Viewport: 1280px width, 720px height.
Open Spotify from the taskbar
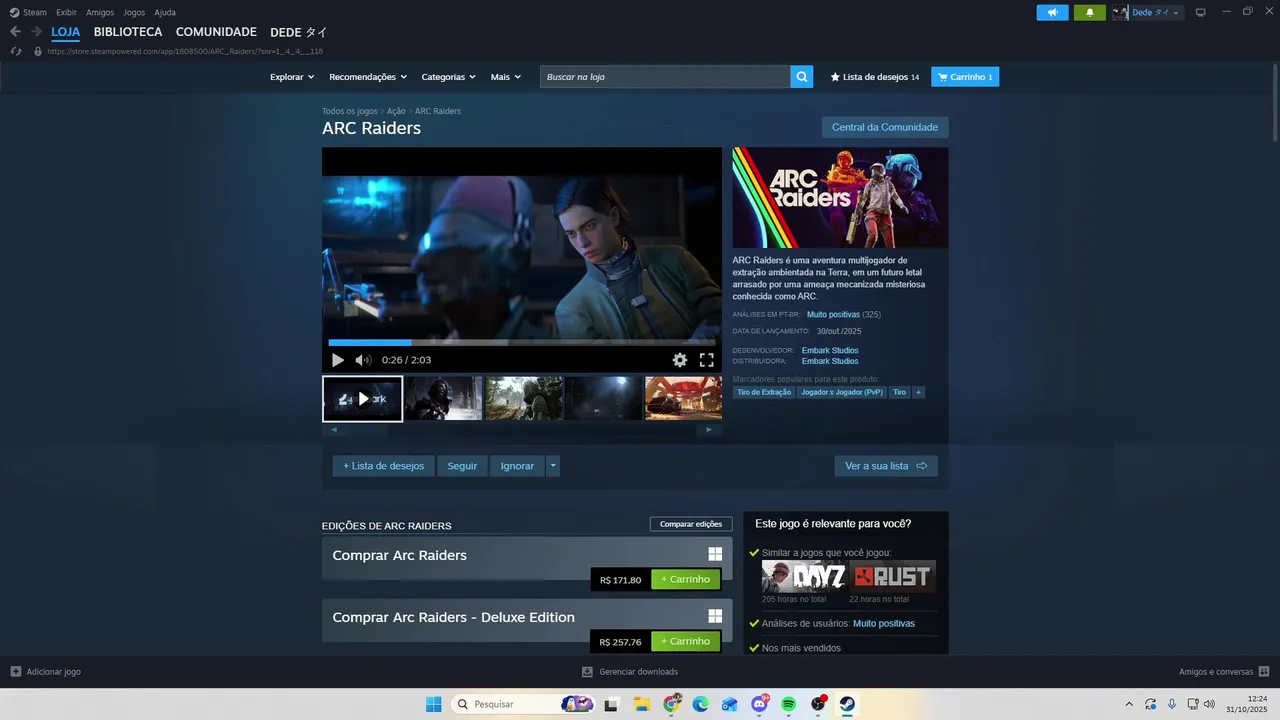[788, 704]
